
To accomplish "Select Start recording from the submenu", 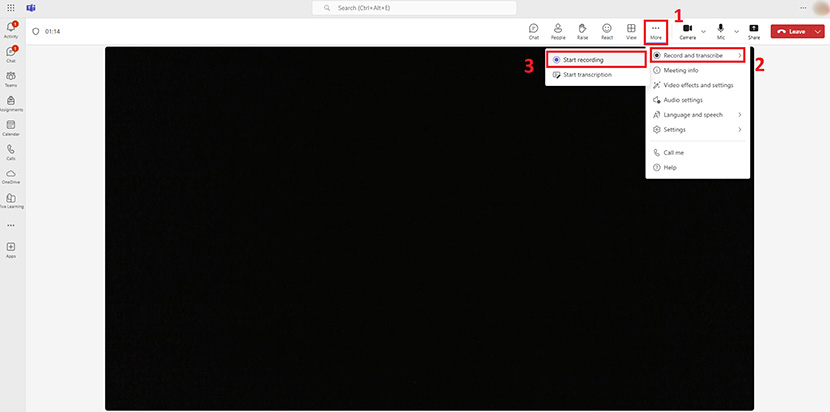I will click(x=596, y=60).
